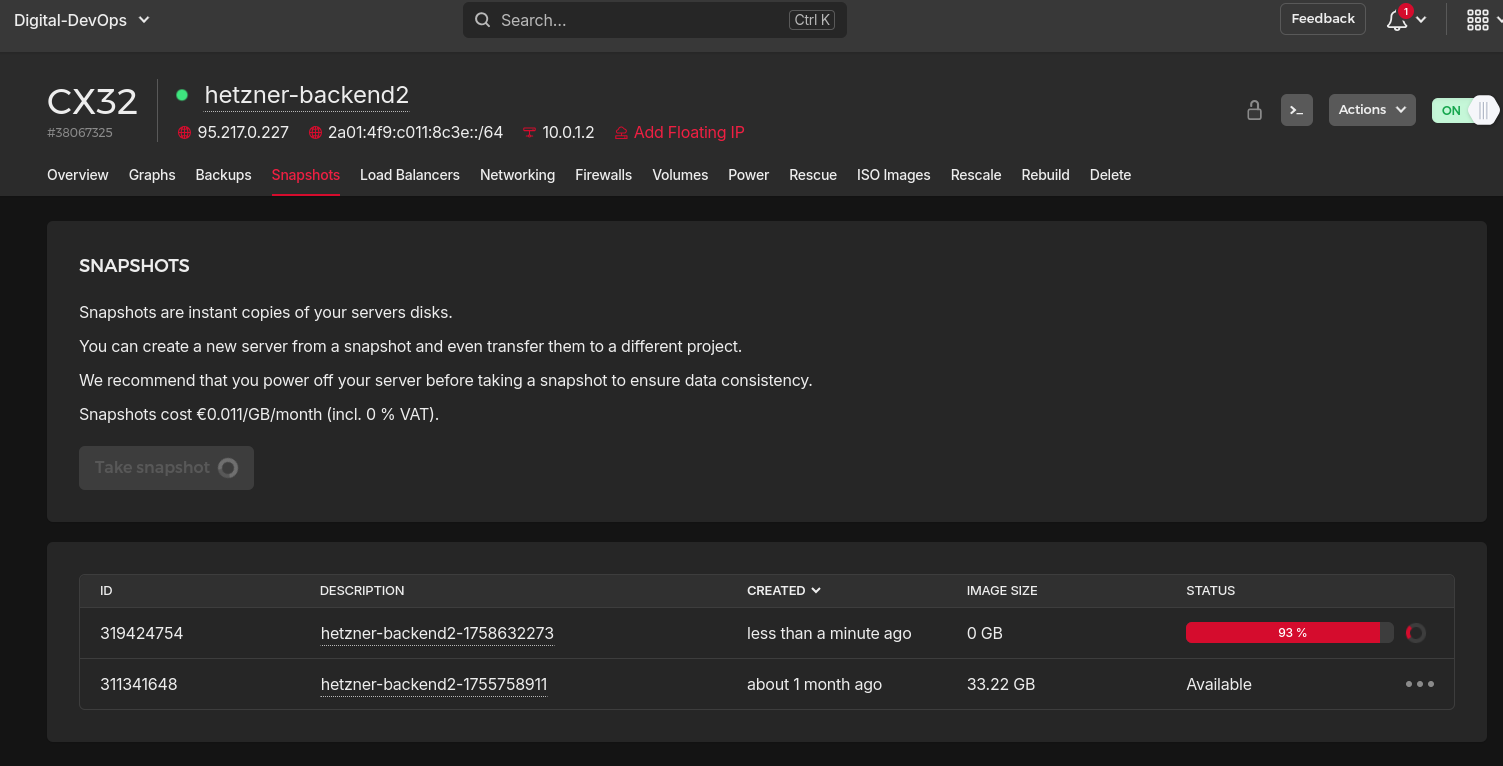Open the apps grid menu icon
This screenshot has width=1503, height=766.
[1477, 20]
